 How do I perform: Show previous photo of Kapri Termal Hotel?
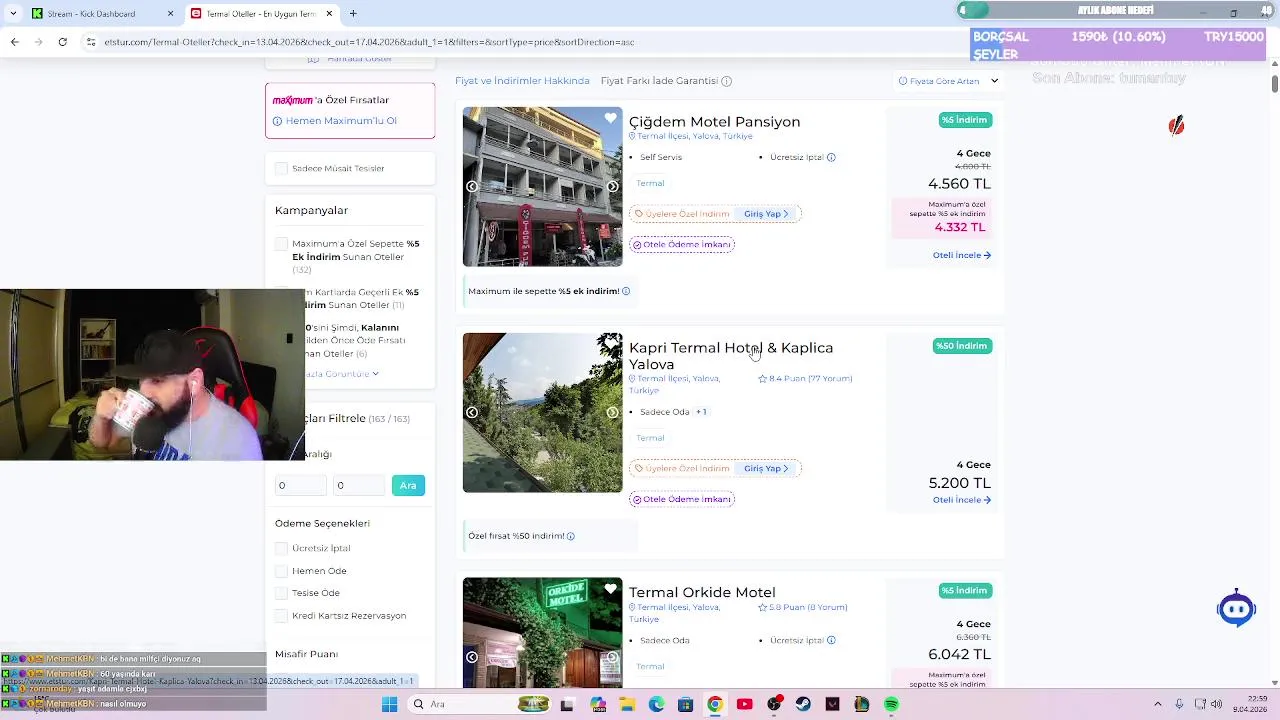tap(472, 412)
